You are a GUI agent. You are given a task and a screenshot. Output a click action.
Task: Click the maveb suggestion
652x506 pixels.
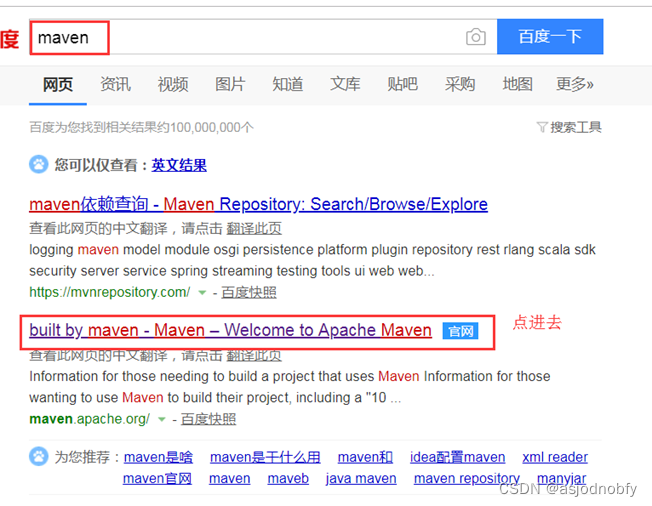(x=288, y=479)
